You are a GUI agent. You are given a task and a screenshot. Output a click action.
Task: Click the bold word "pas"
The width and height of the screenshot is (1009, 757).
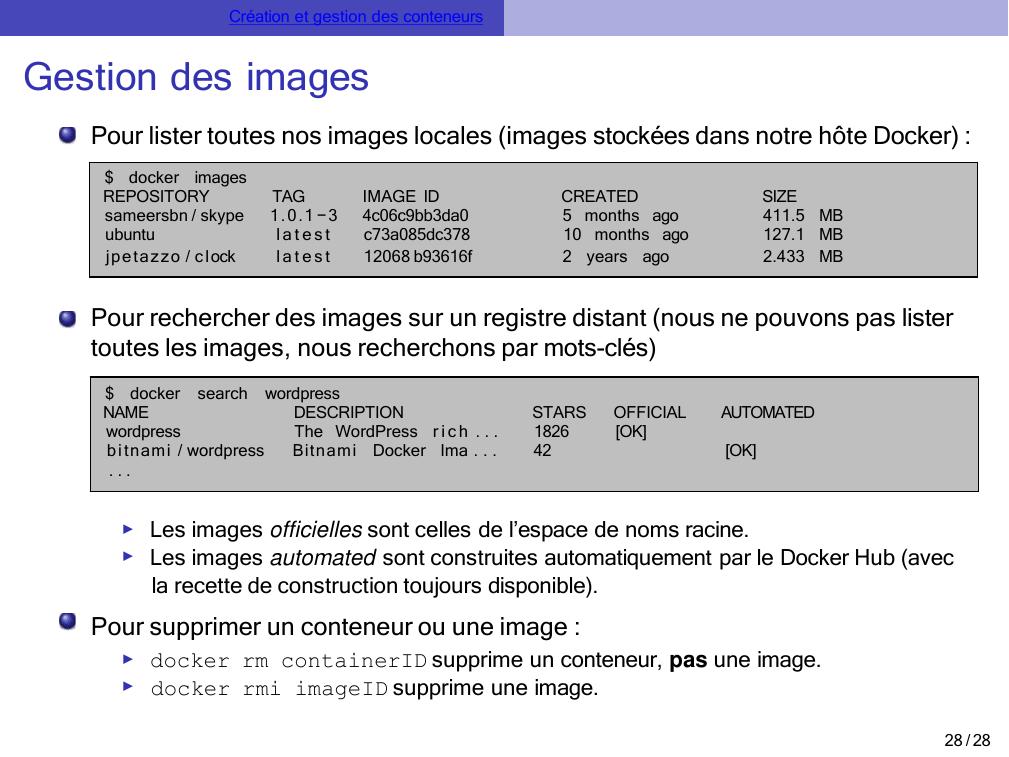coord(688,660)
